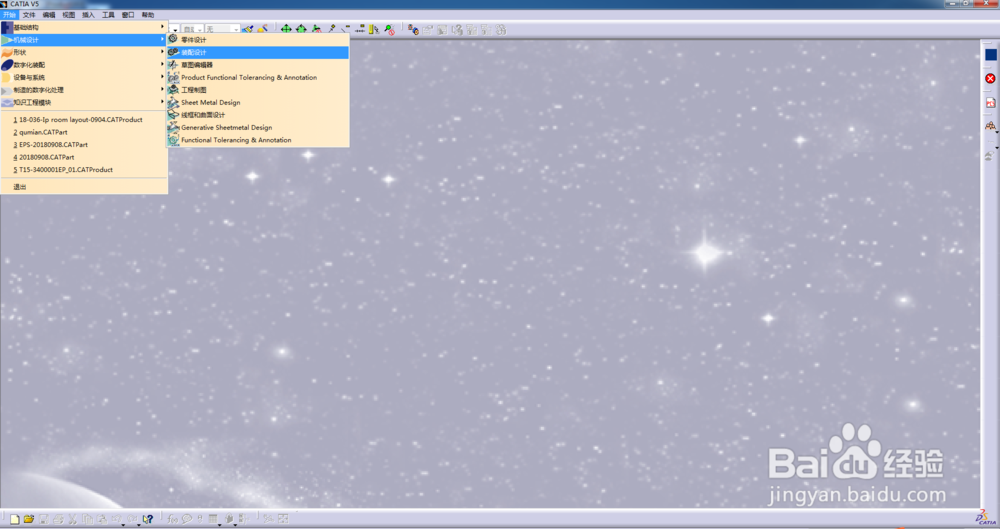Expand the 形状 submenu
The width and height of the screenshot is (1000, 529).
click(x=84, y=52)
